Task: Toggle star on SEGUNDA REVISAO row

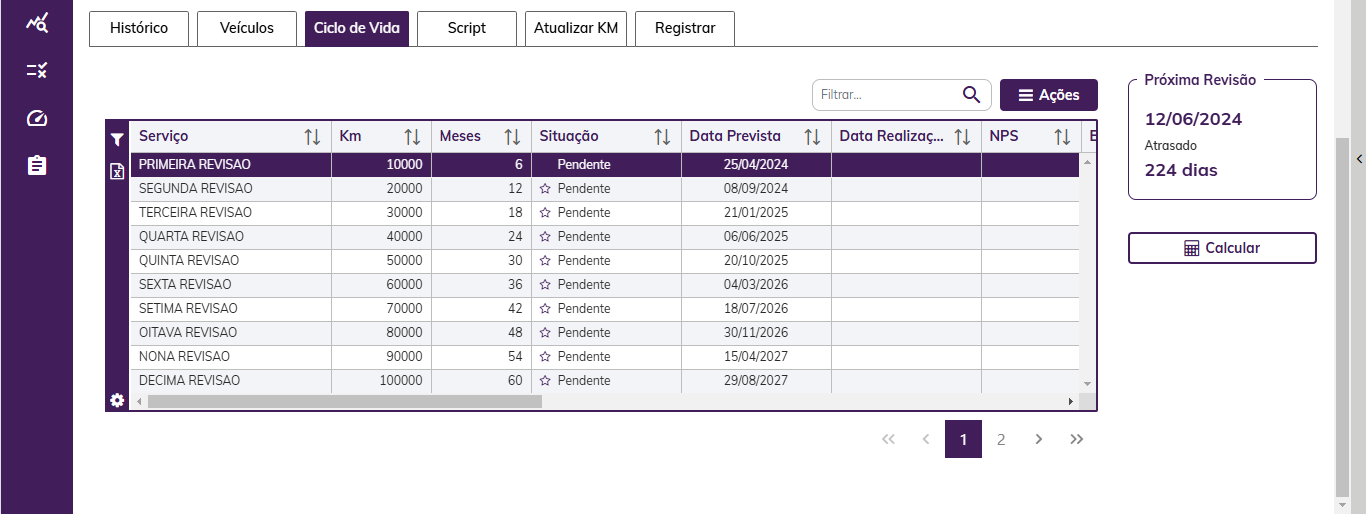Action: point(545,189)
